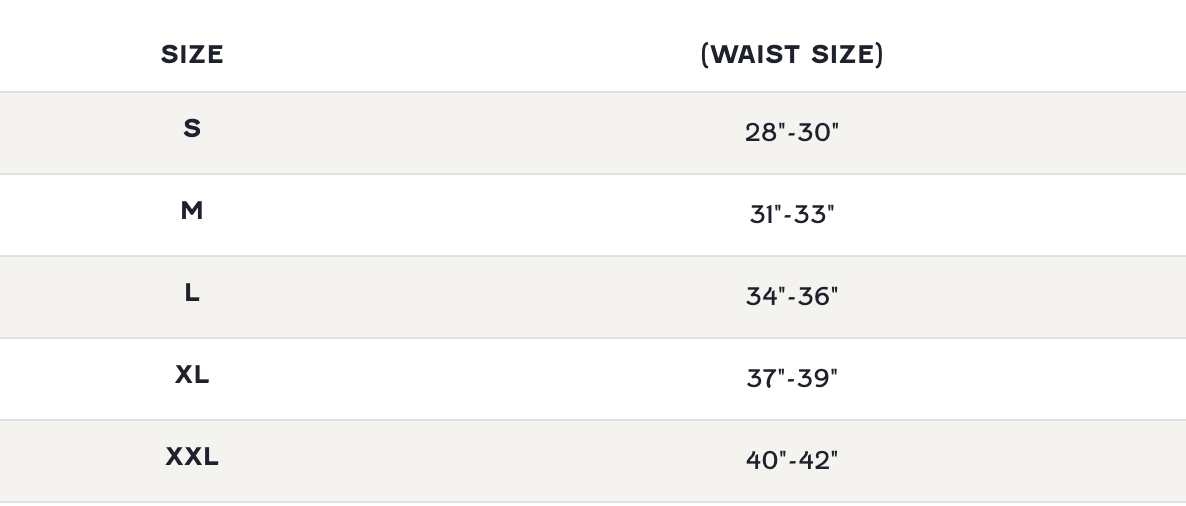1186x506 pixels.
Task: Select the S size label
Action: tap(192, 128)
